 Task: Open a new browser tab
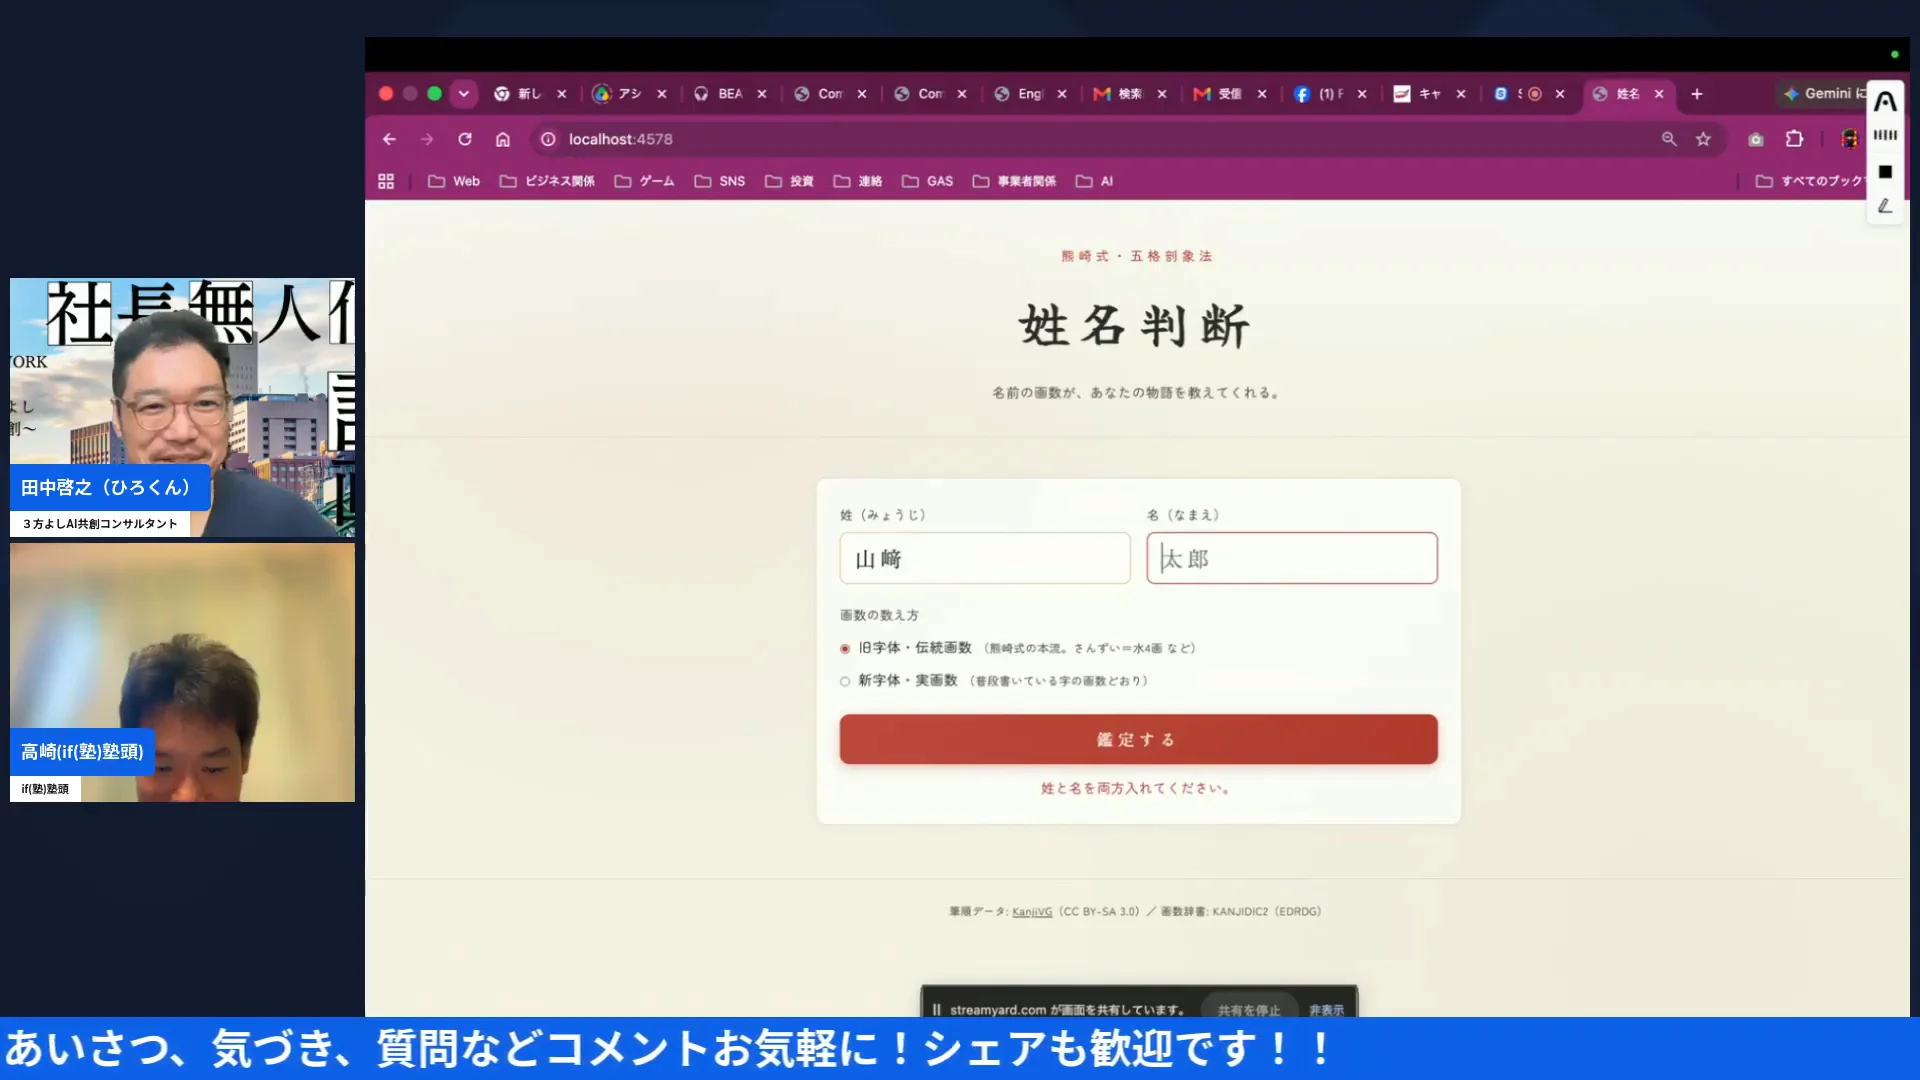(1697, 94)
